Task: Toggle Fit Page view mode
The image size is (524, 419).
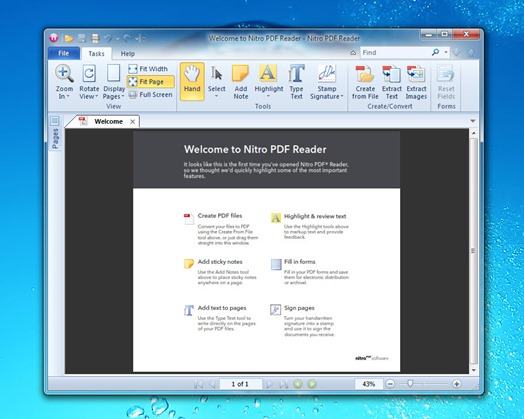Action: click(150, 82)
